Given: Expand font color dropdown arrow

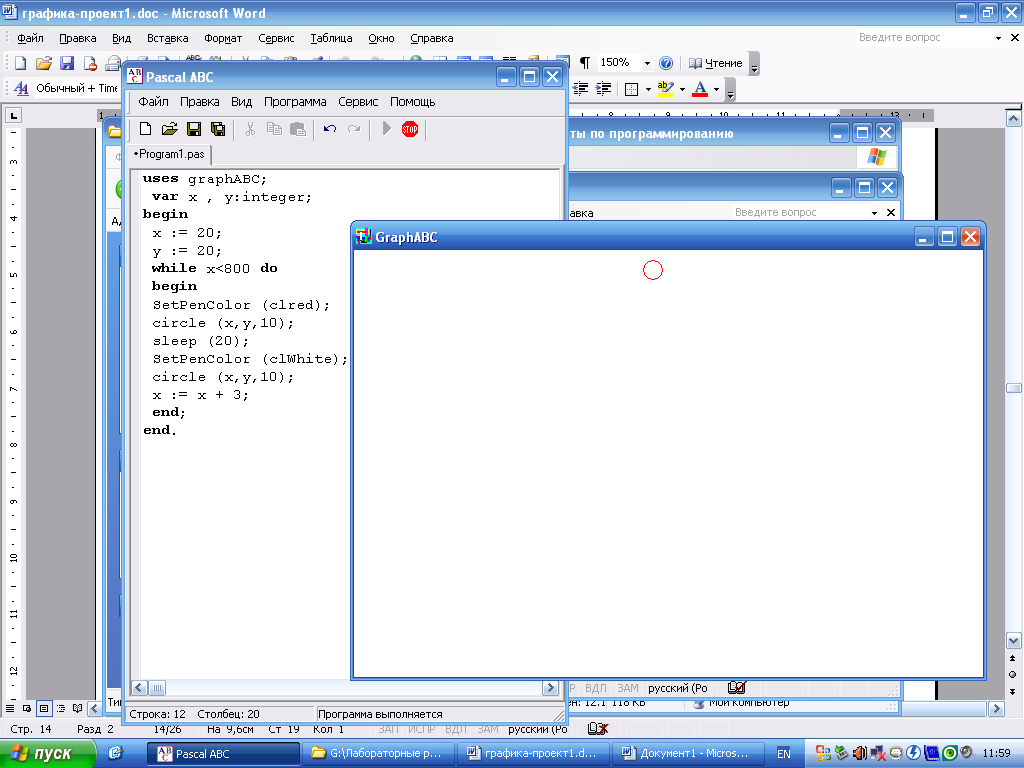Looking at the screenshot, I should (716, 89).
